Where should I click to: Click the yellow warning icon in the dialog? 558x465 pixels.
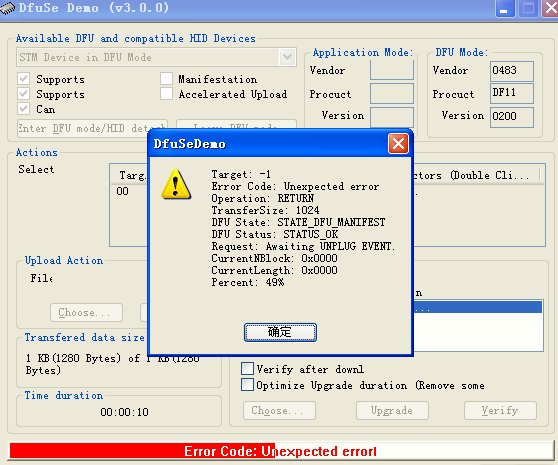(x=176, y=184)
